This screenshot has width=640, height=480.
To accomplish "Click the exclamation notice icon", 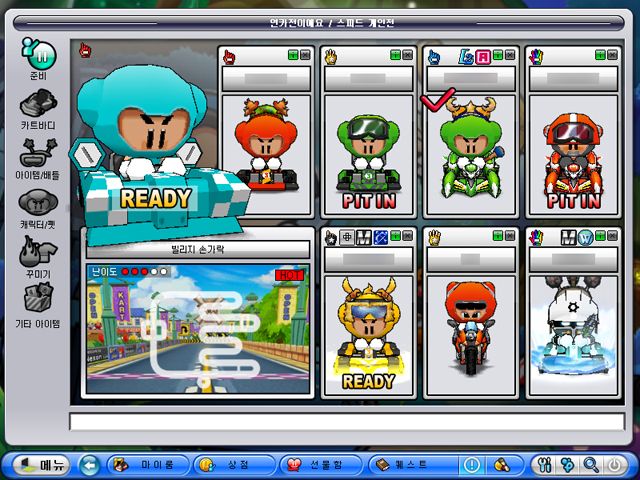I will pyautogui.click(x=472, y=465).
